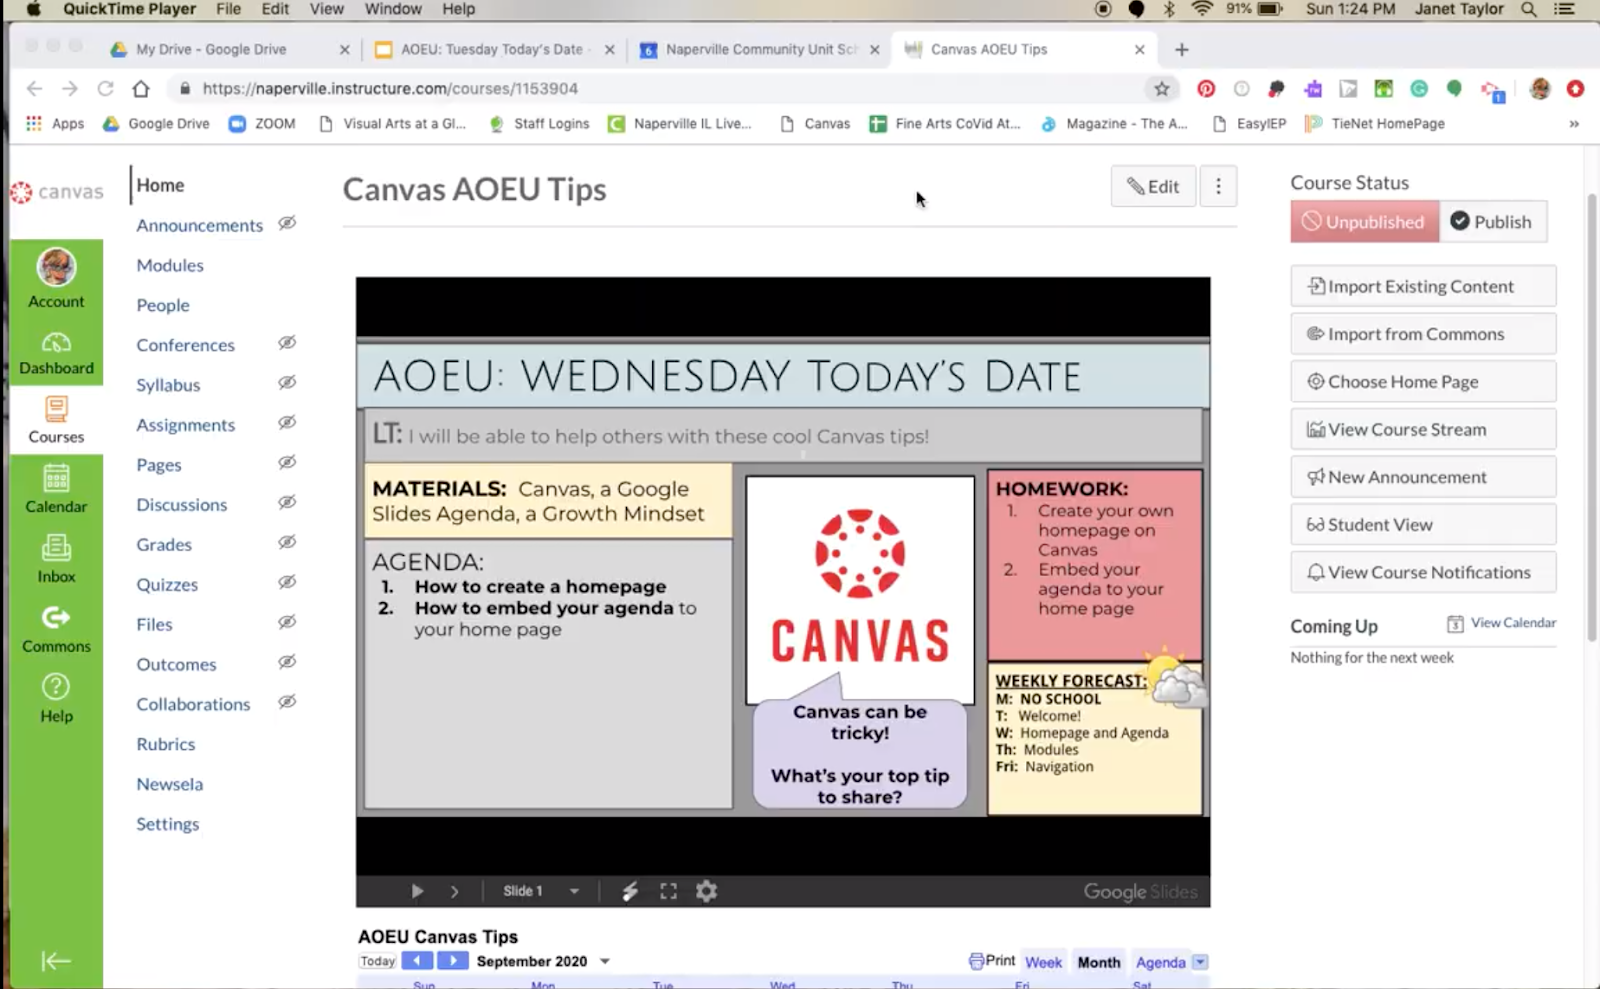This screenshot has height=989, width=1600.
Task: Click the Pinterest extension icon
Action: point(1206,89)
